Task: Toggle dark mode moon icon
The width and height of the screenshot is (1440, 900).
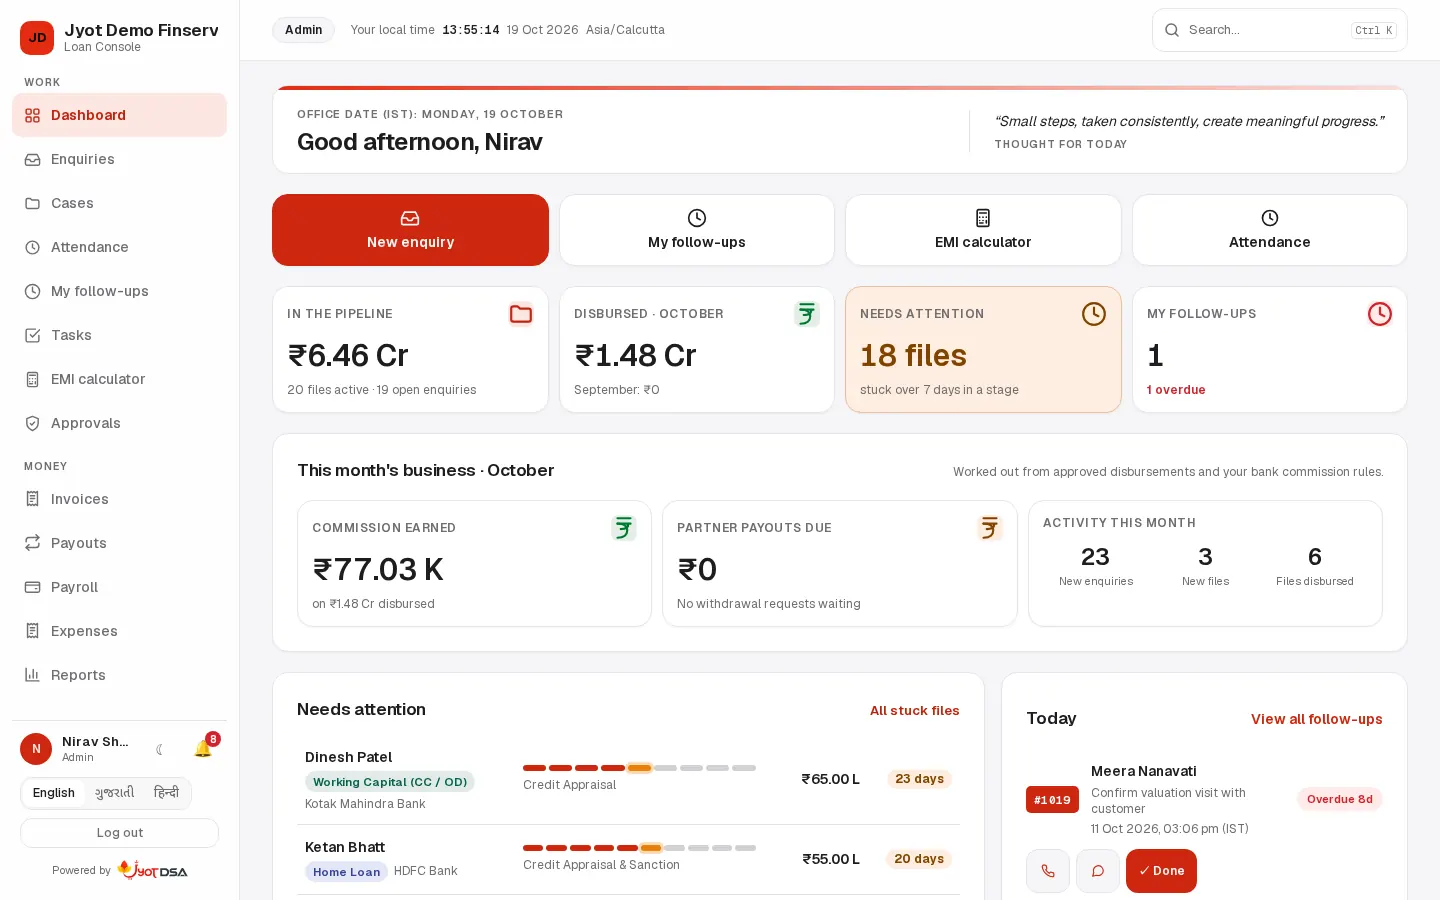Action: [160, 749]
